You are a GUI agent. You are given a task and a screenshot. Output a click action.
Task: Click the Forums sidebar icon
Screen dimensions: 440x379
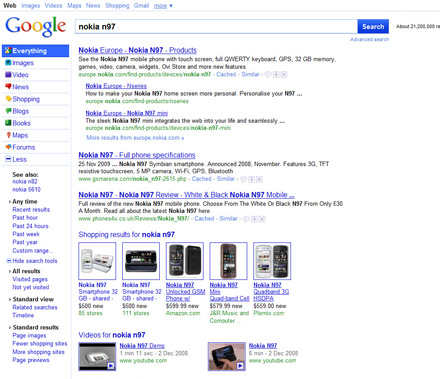click(8, 147)
